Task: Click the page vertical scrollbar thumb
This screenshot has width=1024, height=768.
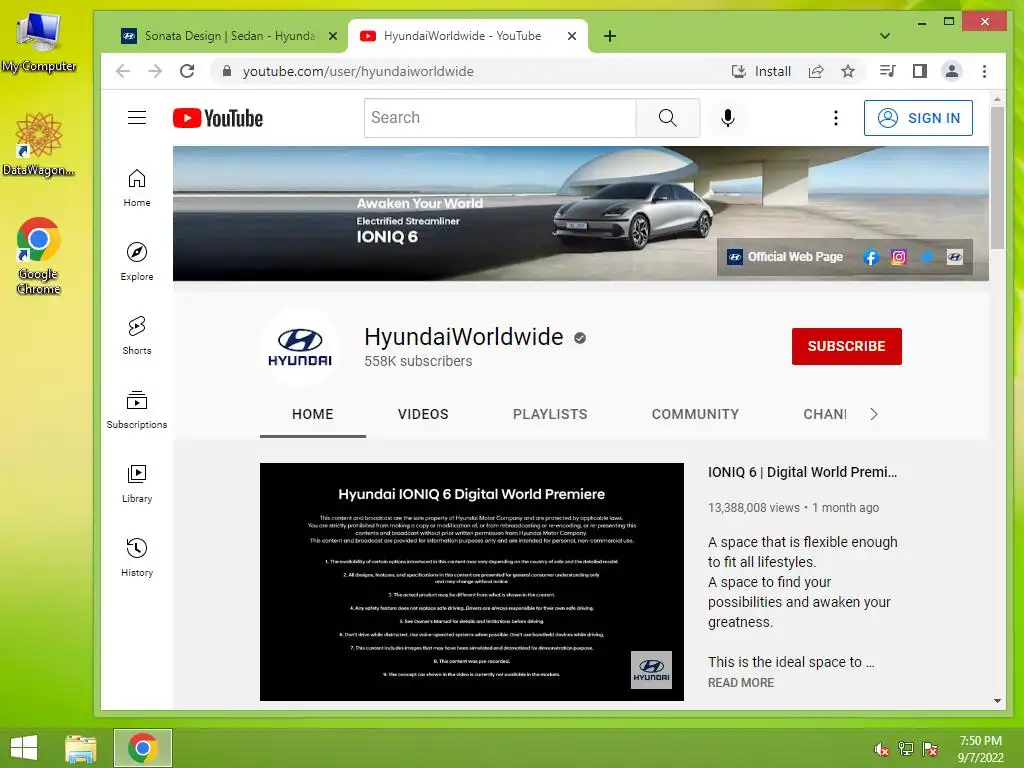Action: 997,178
